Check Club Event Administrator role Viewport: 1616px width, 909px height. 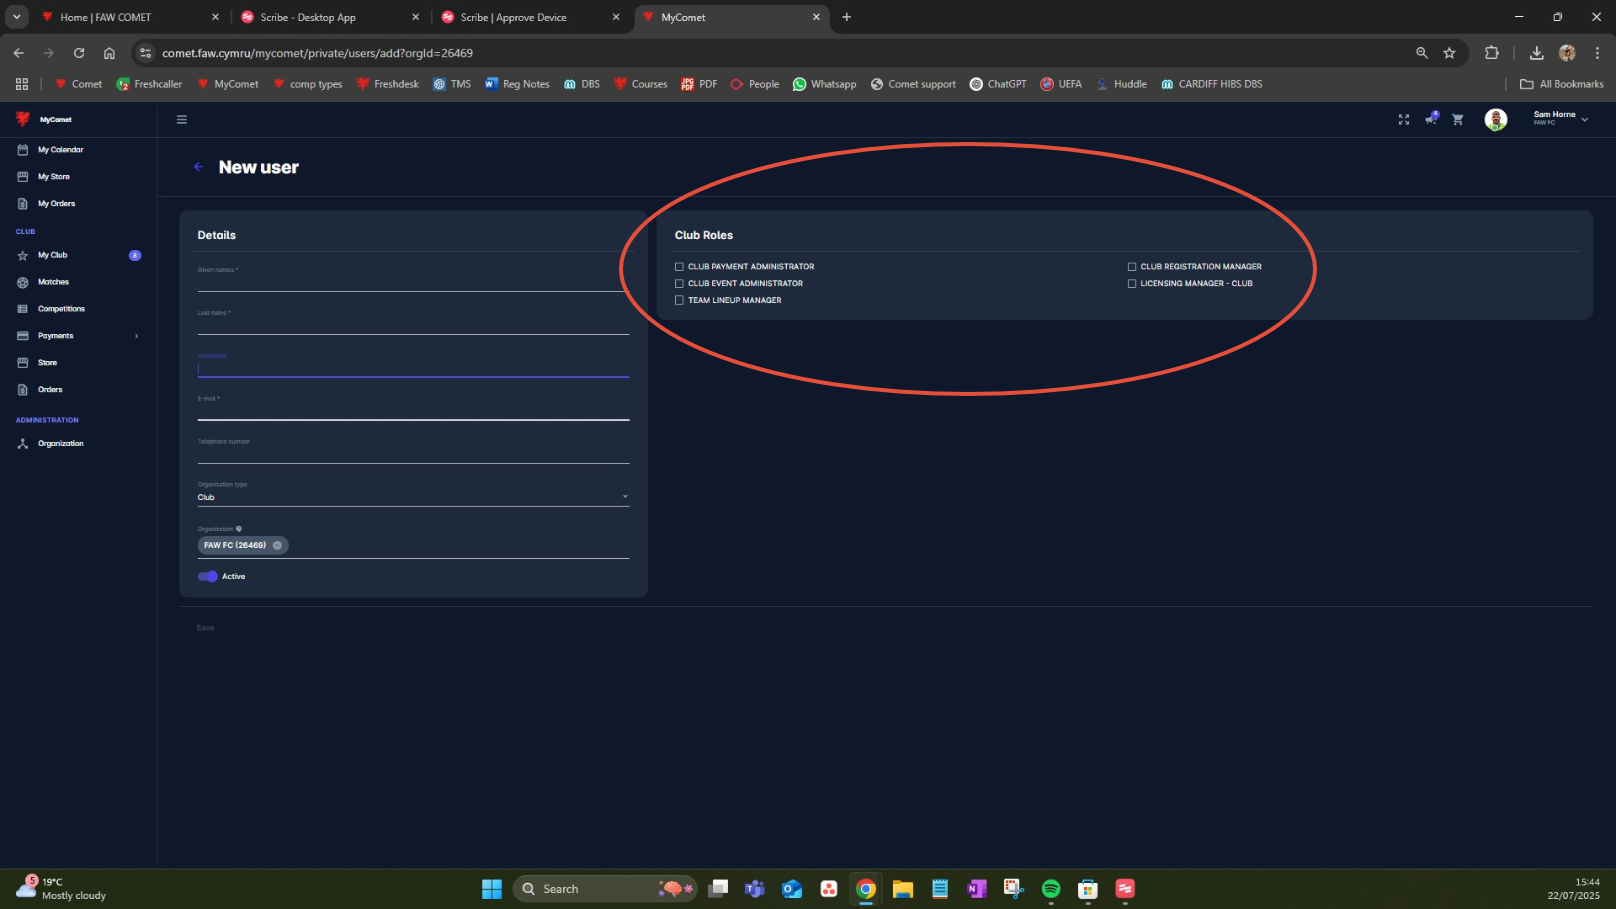(x=679, y=284)
